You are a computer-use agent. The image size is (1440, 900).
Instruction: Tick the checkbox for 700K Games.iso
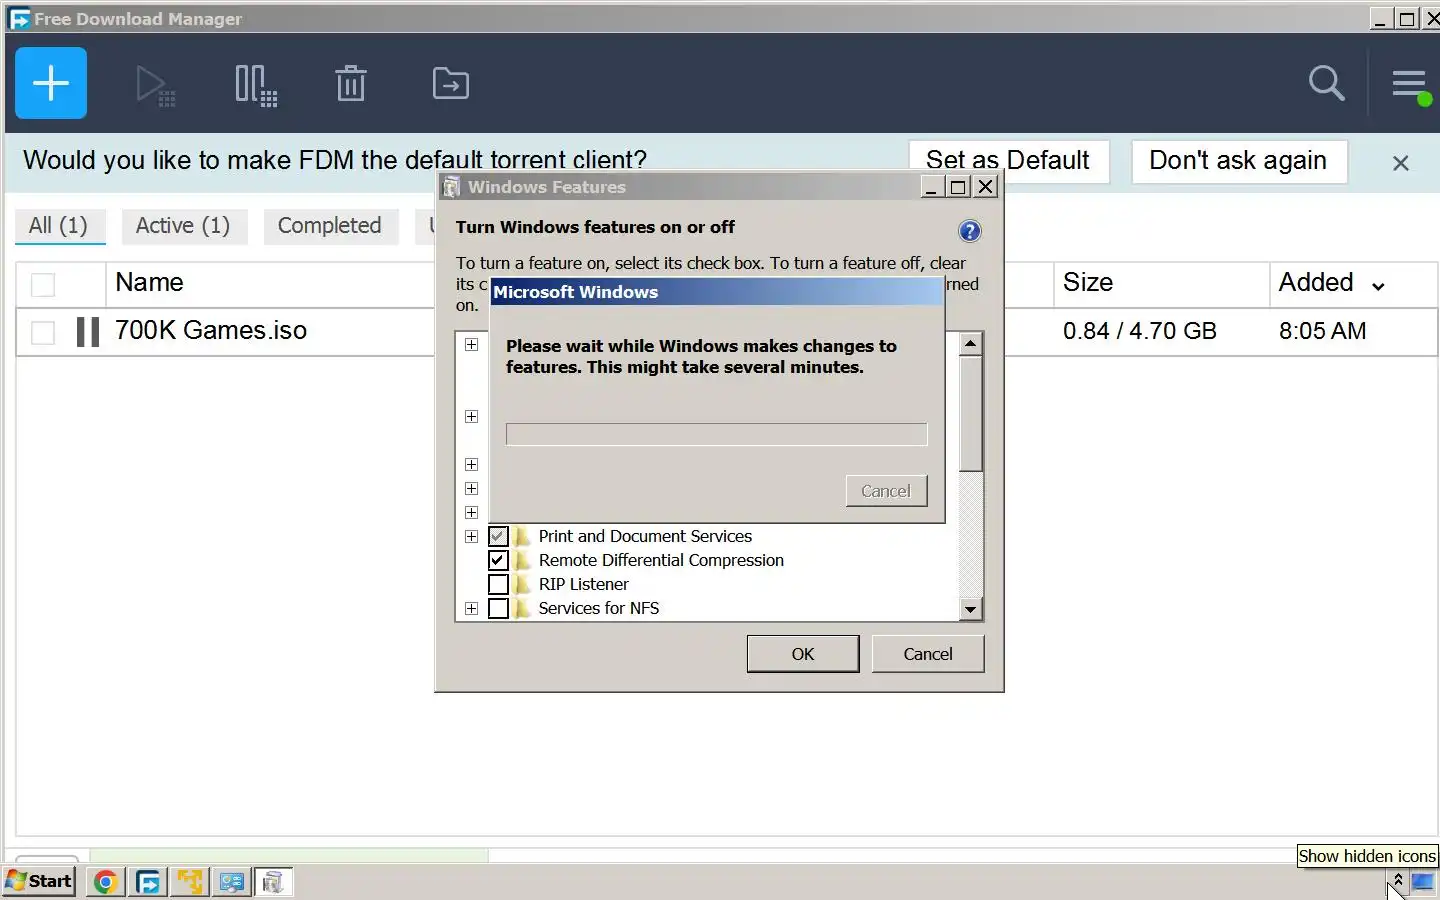click(x=43, y=332)
